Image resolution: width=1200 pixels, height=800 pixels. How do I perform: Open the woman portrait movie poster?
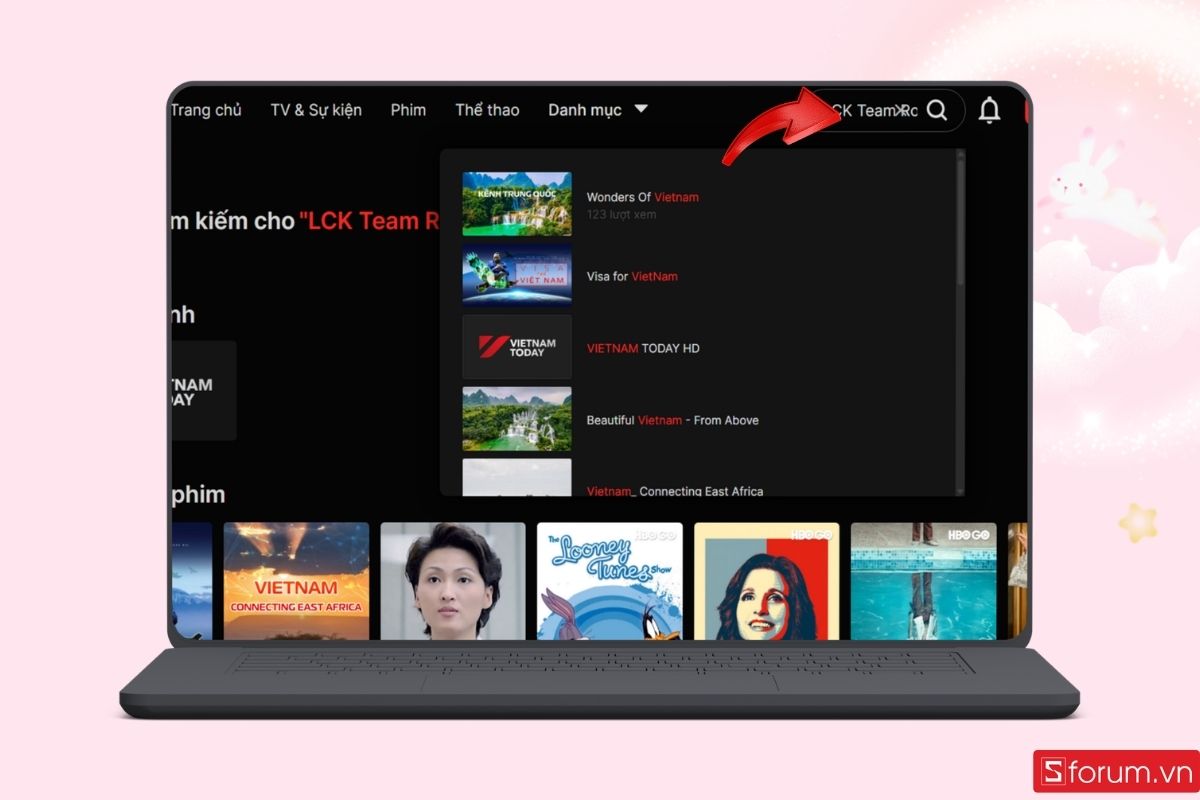click(453, 581)
